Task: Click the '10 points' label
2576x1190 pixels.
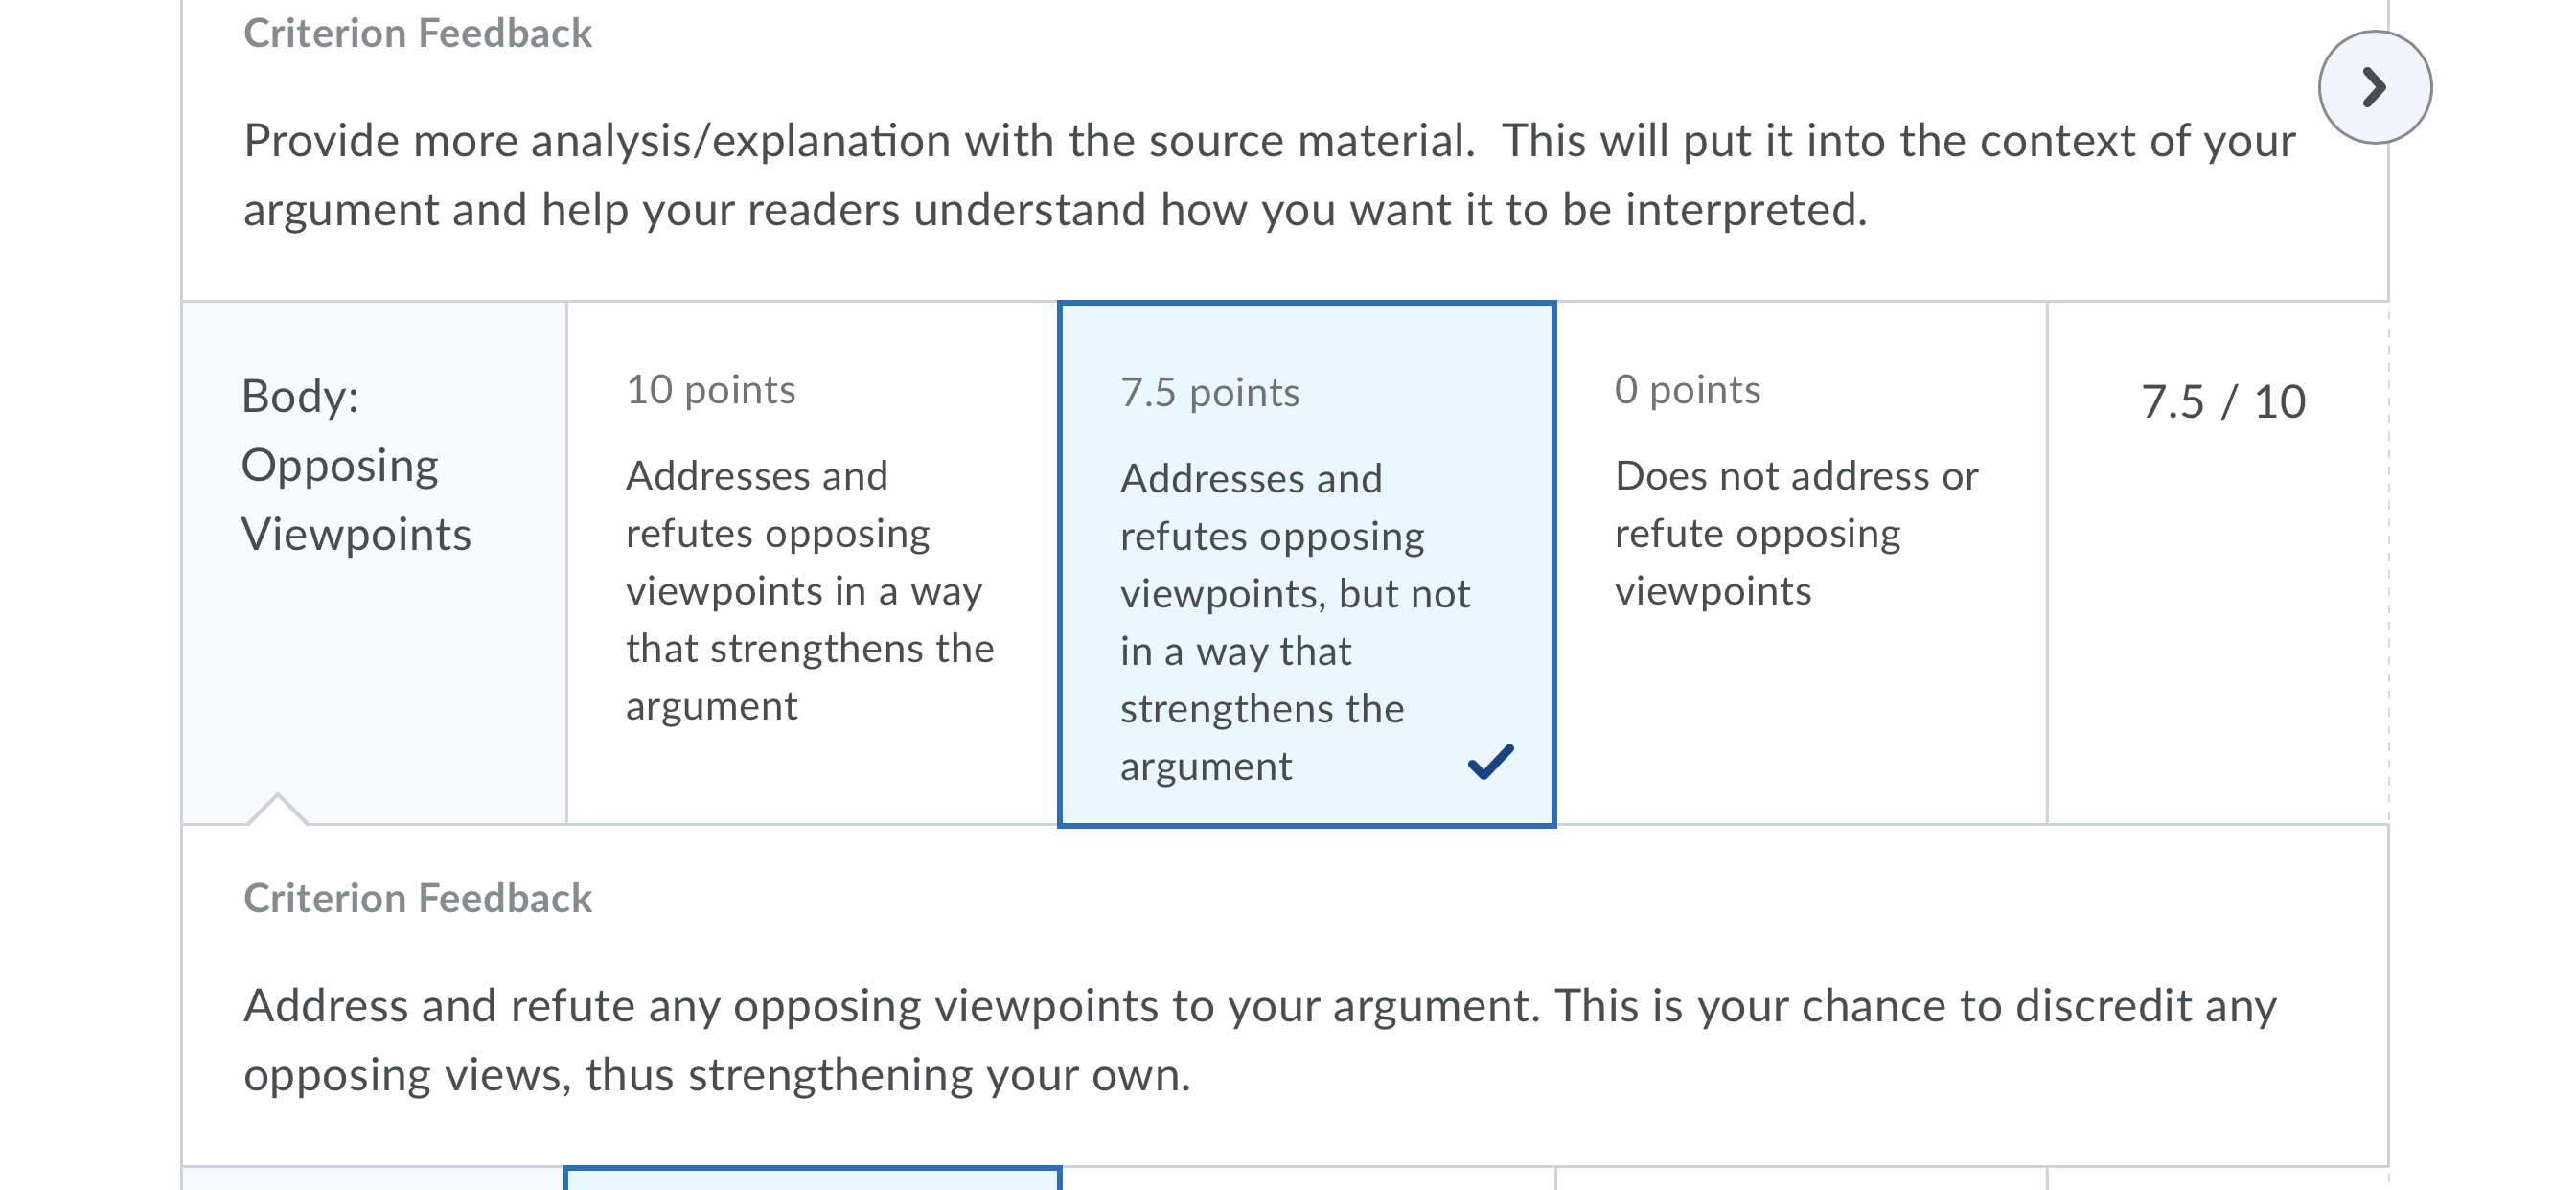Action: click(x=711, y=389)
